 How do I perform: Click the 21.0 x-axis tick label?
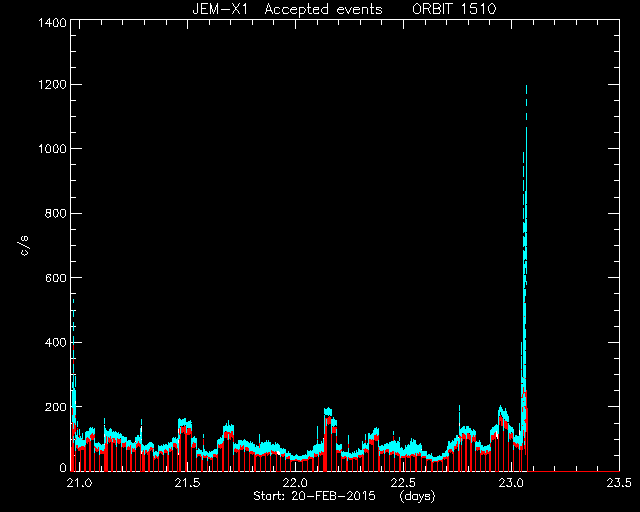80,483
